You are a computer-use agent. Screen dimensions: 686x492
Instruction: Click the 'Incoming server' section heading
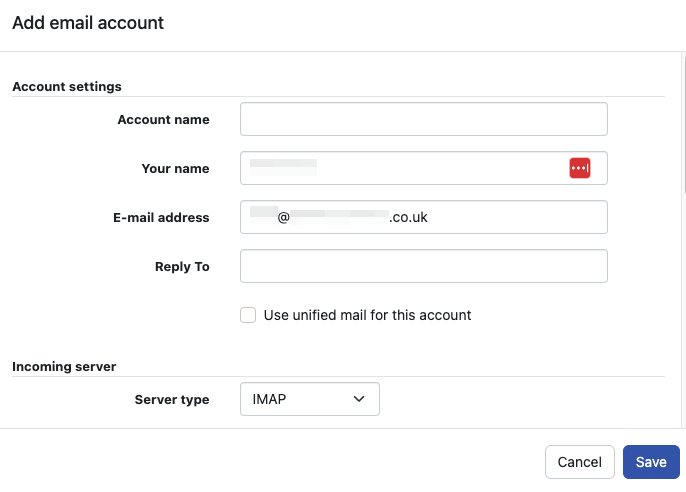click(67, 367)
